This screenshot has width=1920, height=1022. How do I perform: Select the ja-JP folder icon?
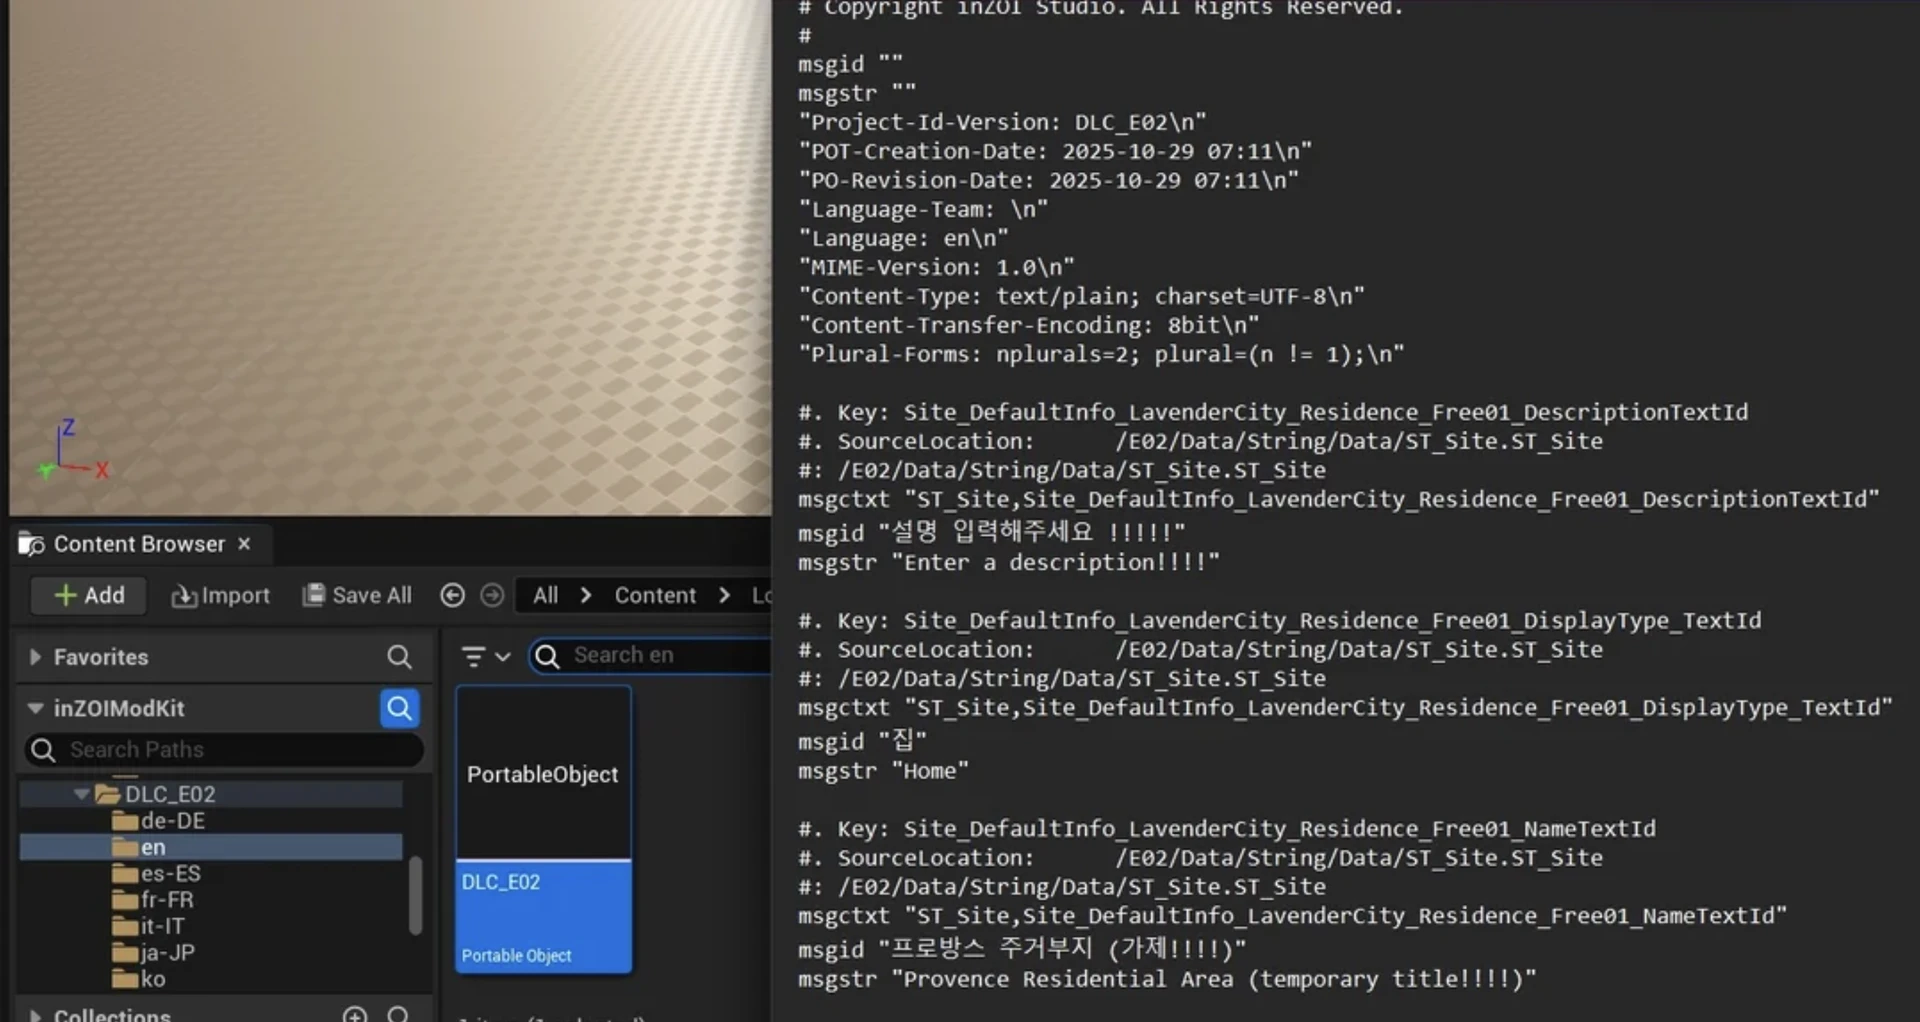pos(125,953)
